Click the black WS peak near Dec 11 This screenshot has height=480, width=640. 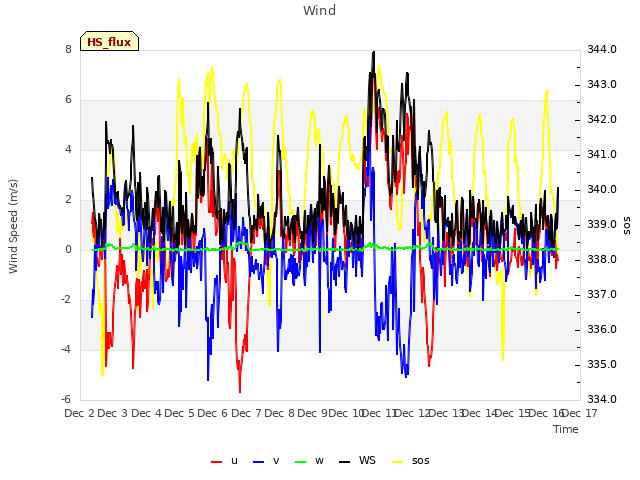(x=373, y=53)
